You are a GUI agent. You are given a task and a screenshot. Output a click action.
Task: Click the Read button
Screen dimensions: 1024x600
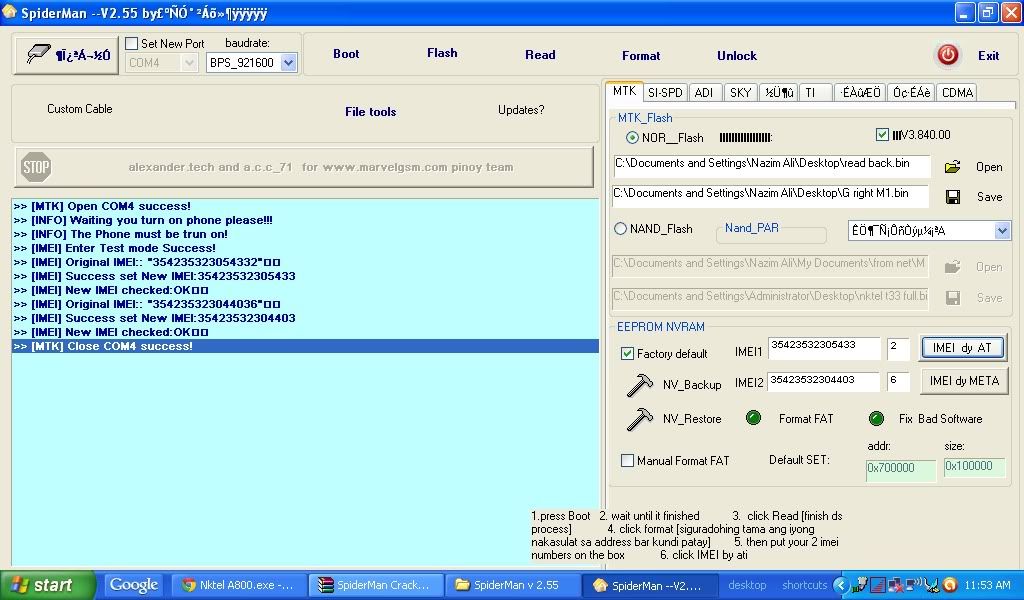click(540, 55)
